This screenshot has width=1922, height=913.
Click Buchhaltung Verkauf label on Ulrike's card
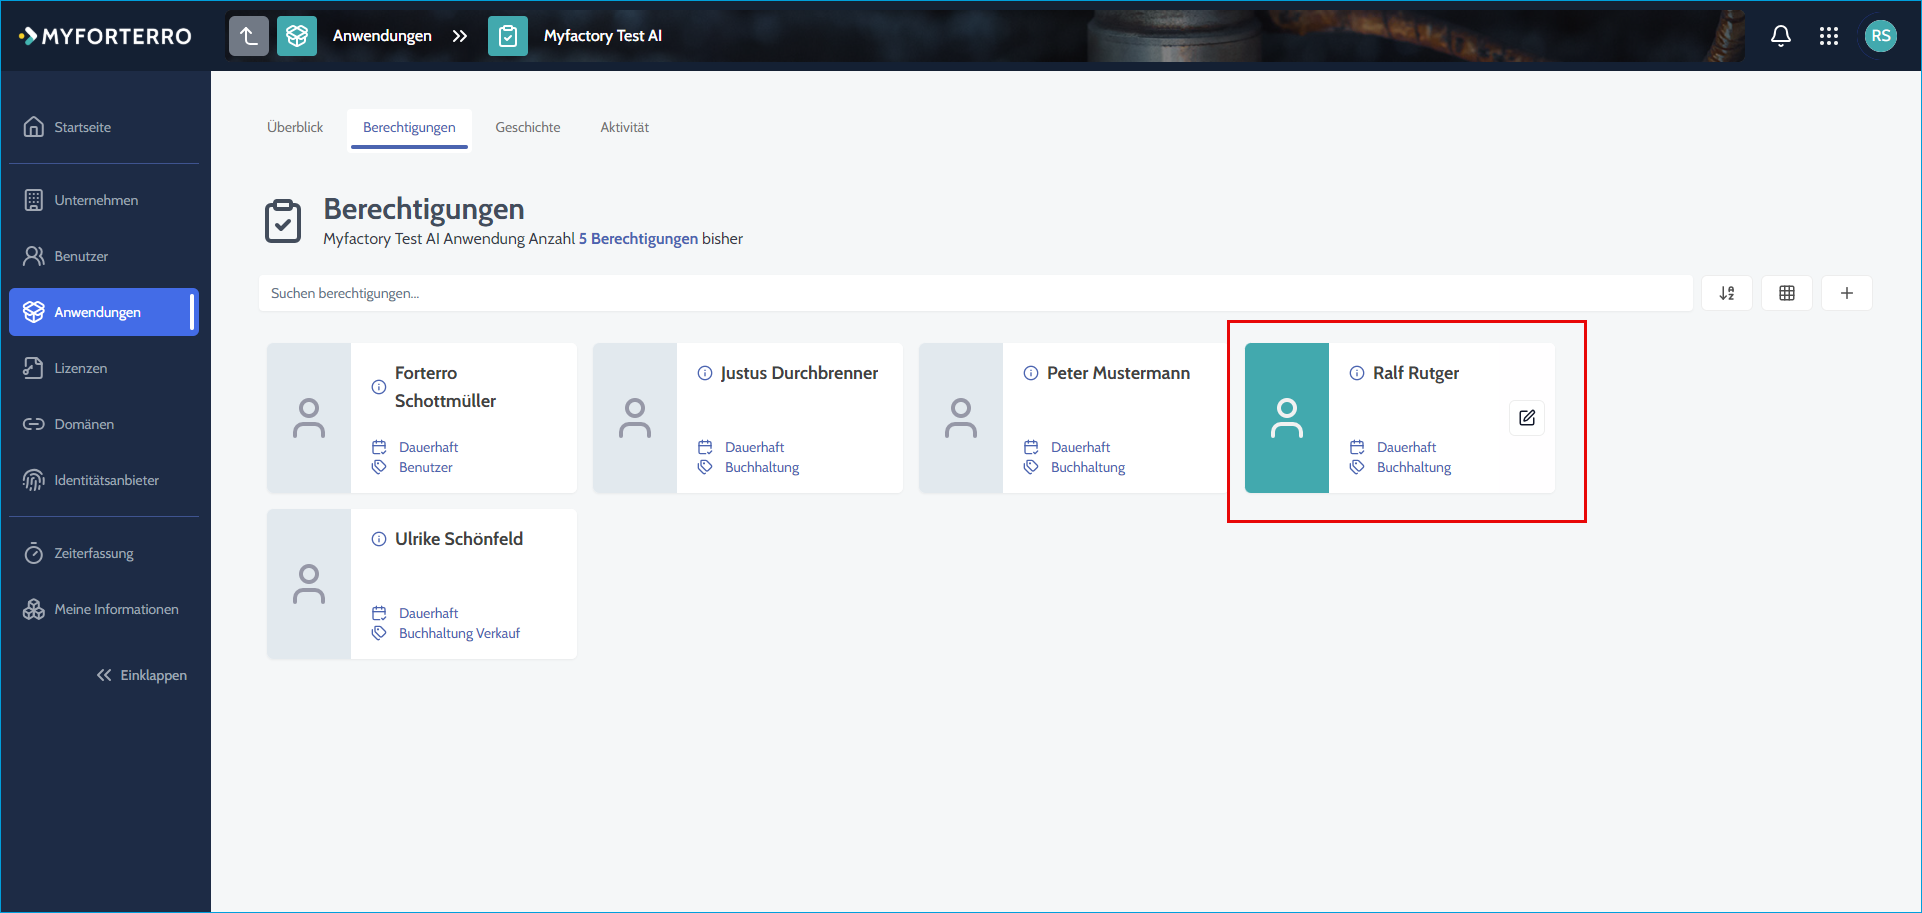point(459,633)
